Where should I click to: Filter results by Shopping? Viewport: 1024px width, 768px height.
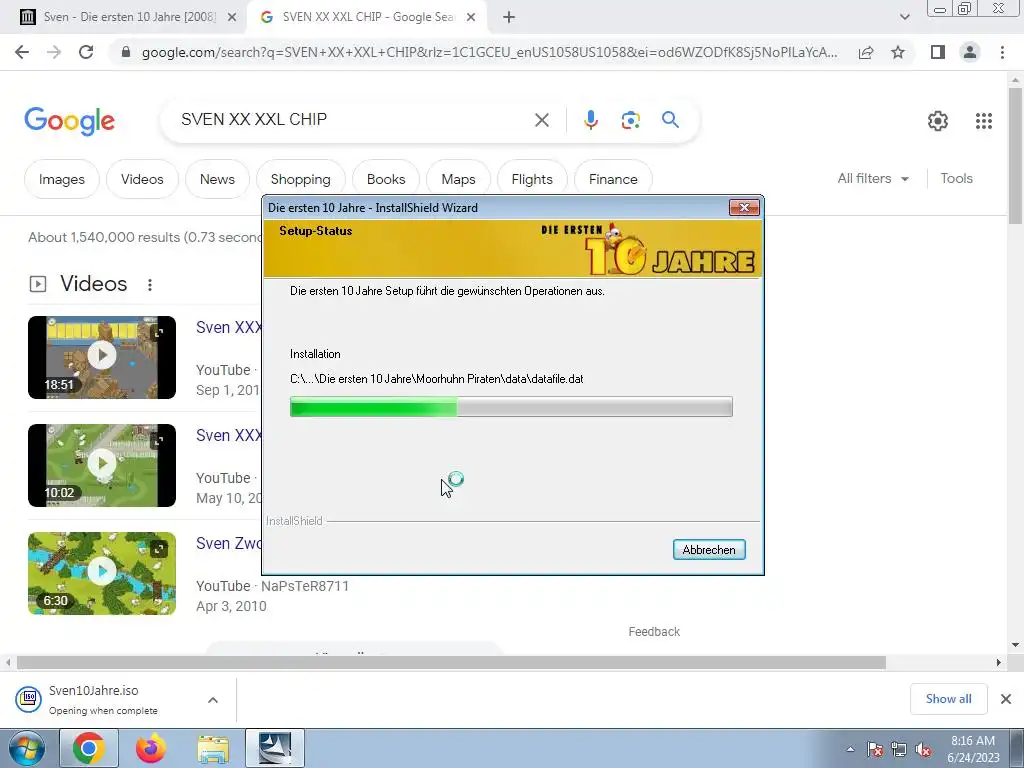click(300, 179)
